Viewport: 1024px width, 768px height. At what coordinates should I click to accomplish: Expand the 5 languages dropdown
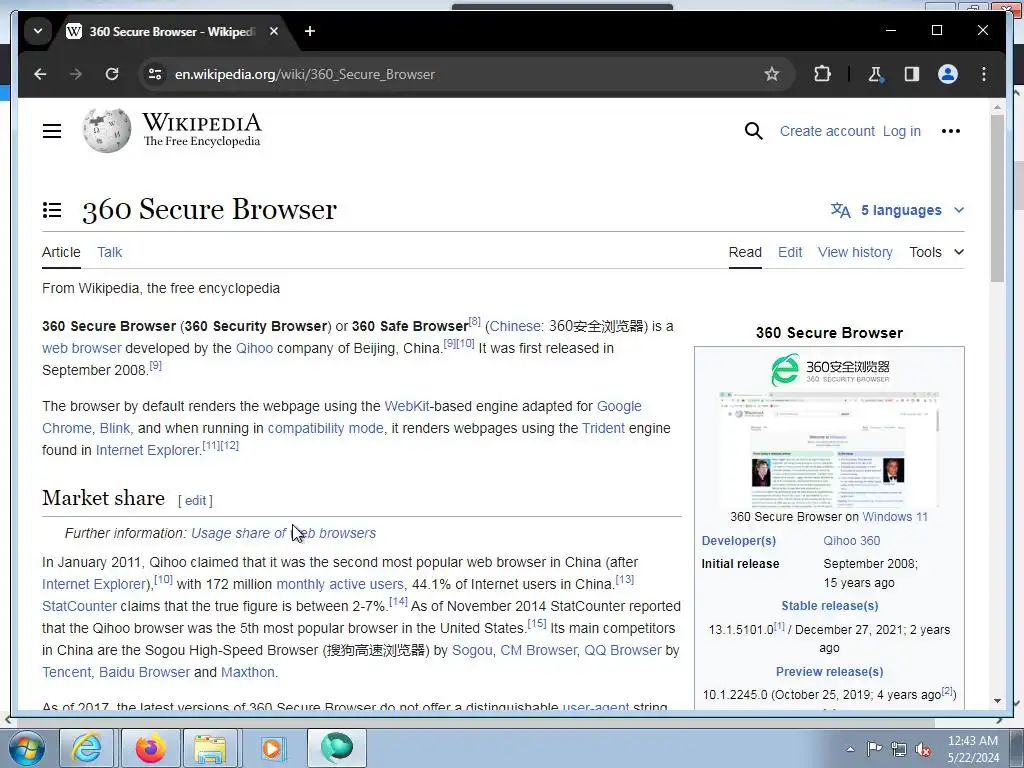tap(897, 210)
